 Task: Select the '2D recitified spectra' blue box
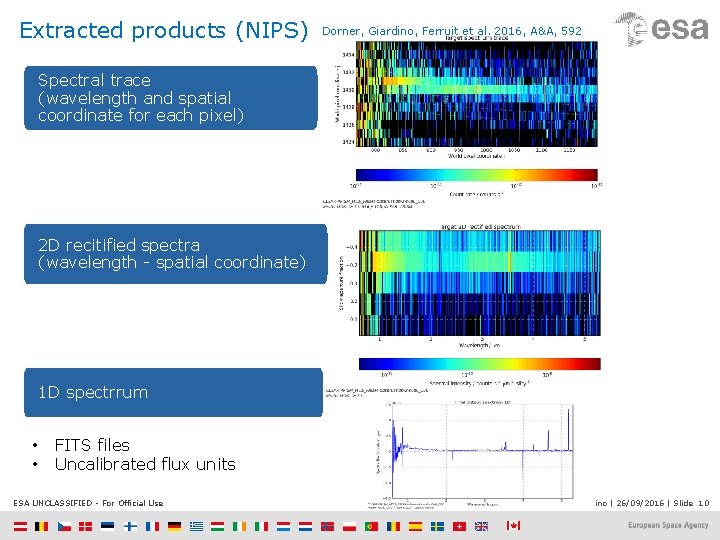[x=175, y=254]
